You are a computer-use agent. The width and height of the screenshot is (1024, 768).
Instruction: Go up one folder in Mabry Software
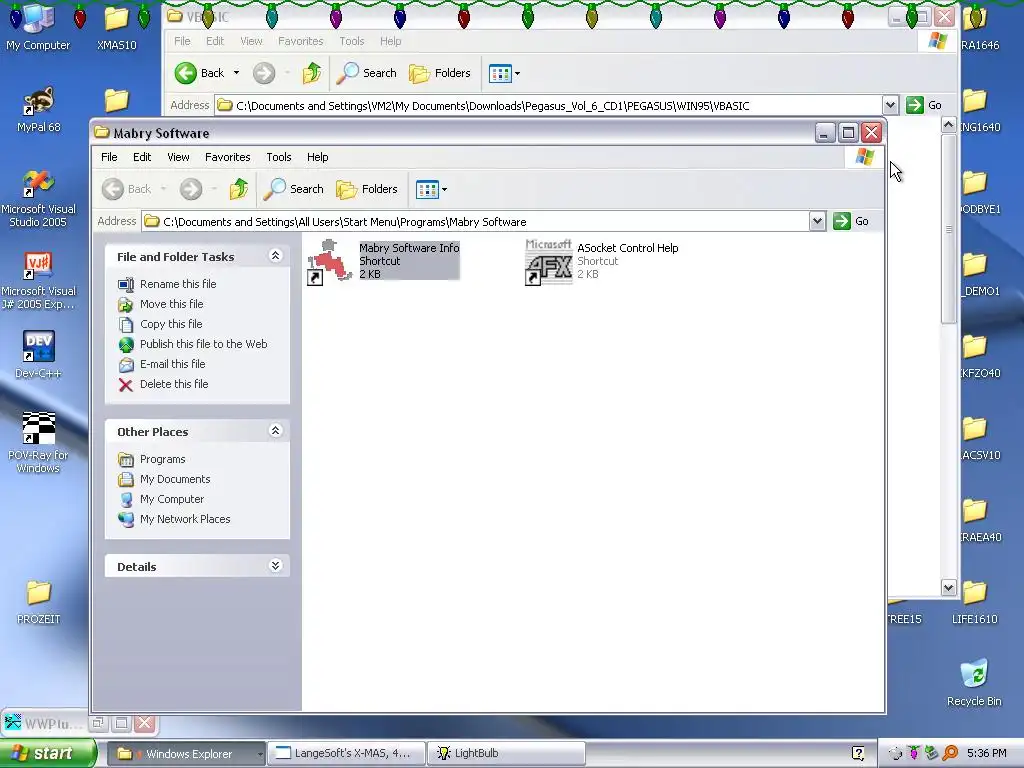tap(239, 189)
